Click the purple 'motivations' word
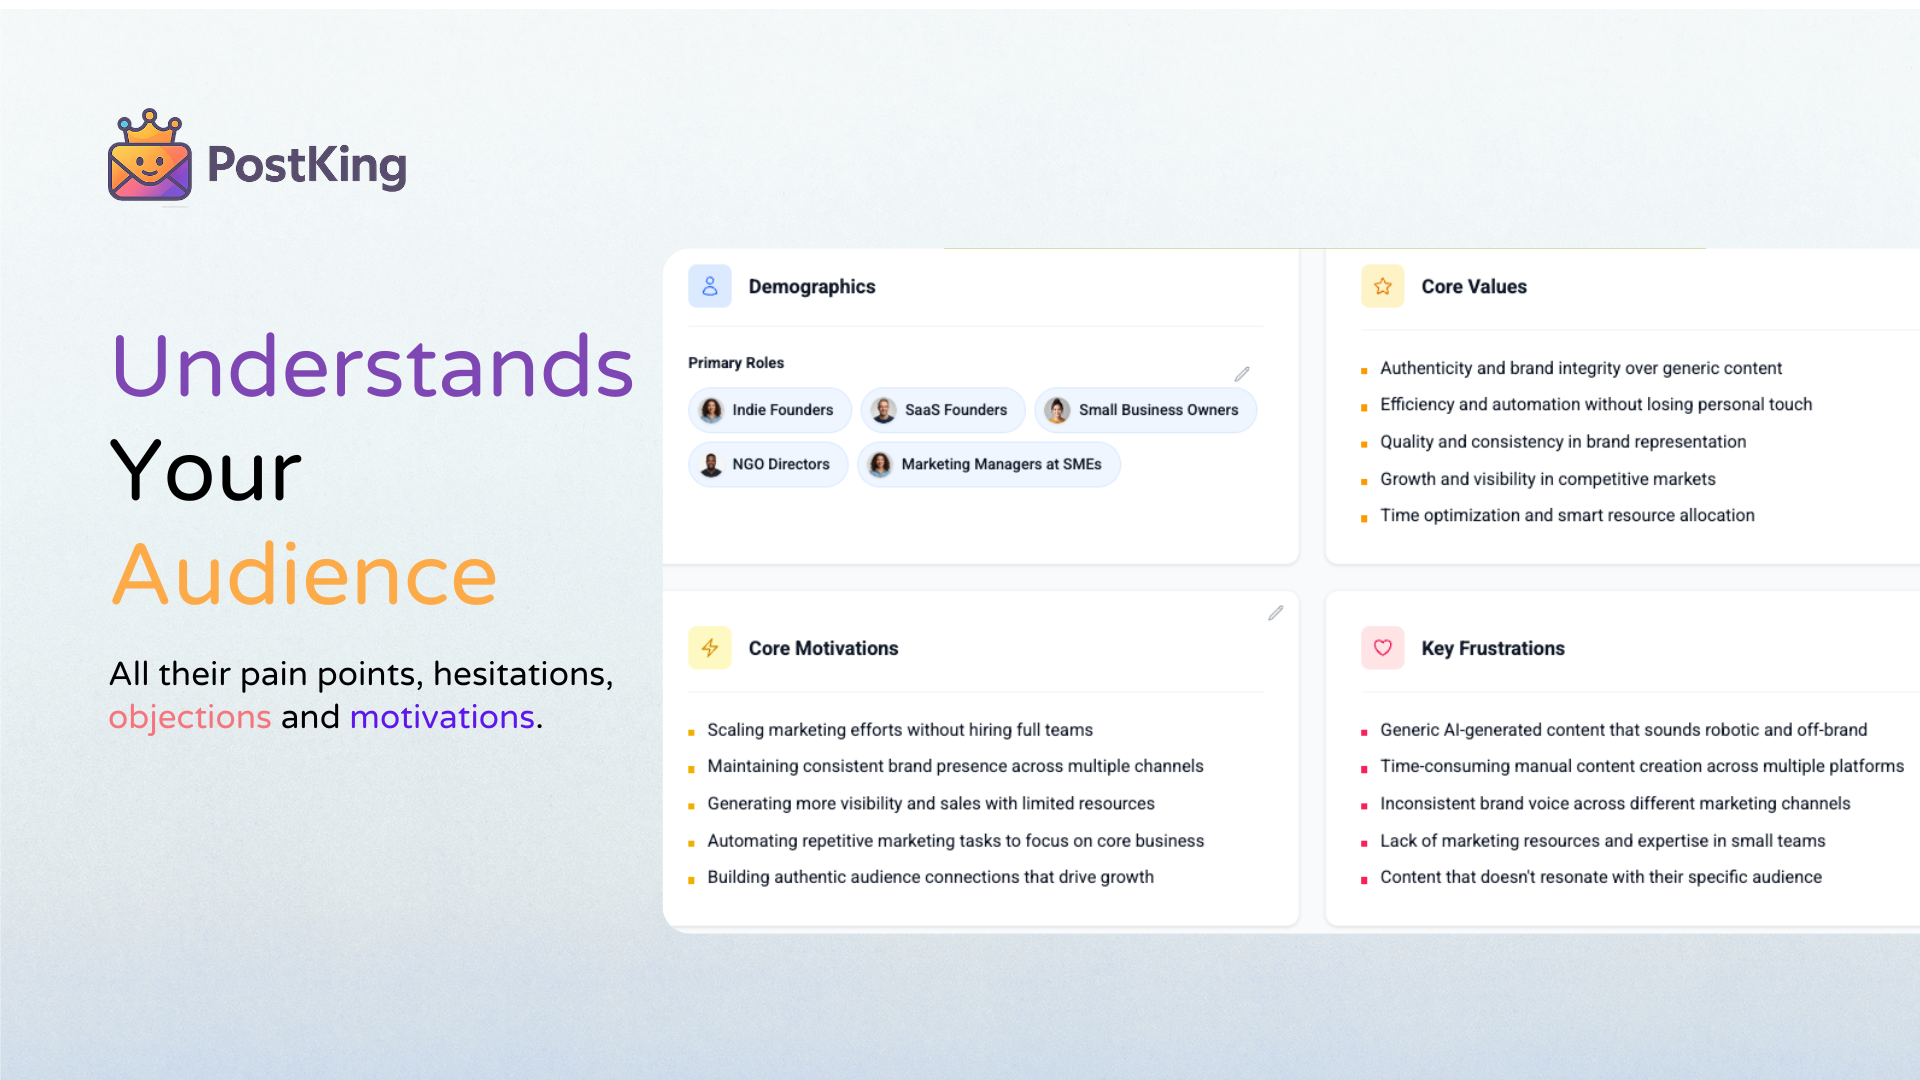 pos(442,717)
